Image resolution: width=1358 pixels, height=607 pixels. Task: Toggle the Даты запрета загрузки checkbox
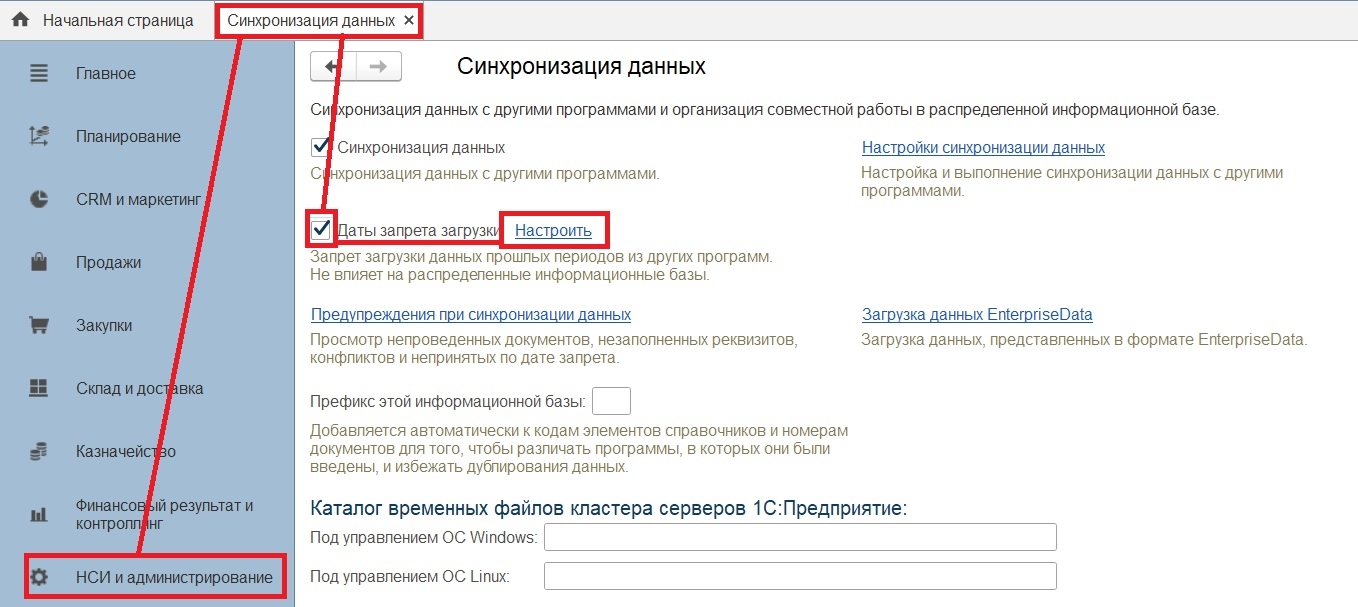point(321,230)
